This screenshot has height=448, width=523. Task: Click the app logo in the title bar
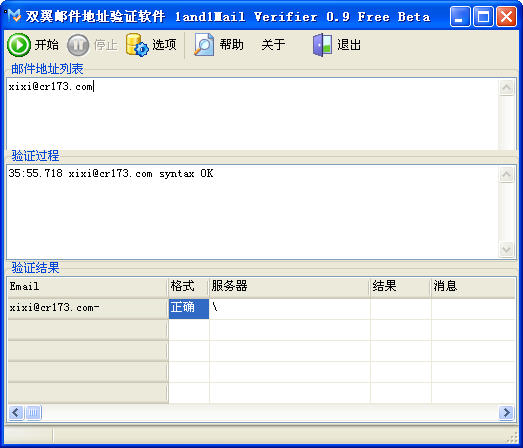14,15
